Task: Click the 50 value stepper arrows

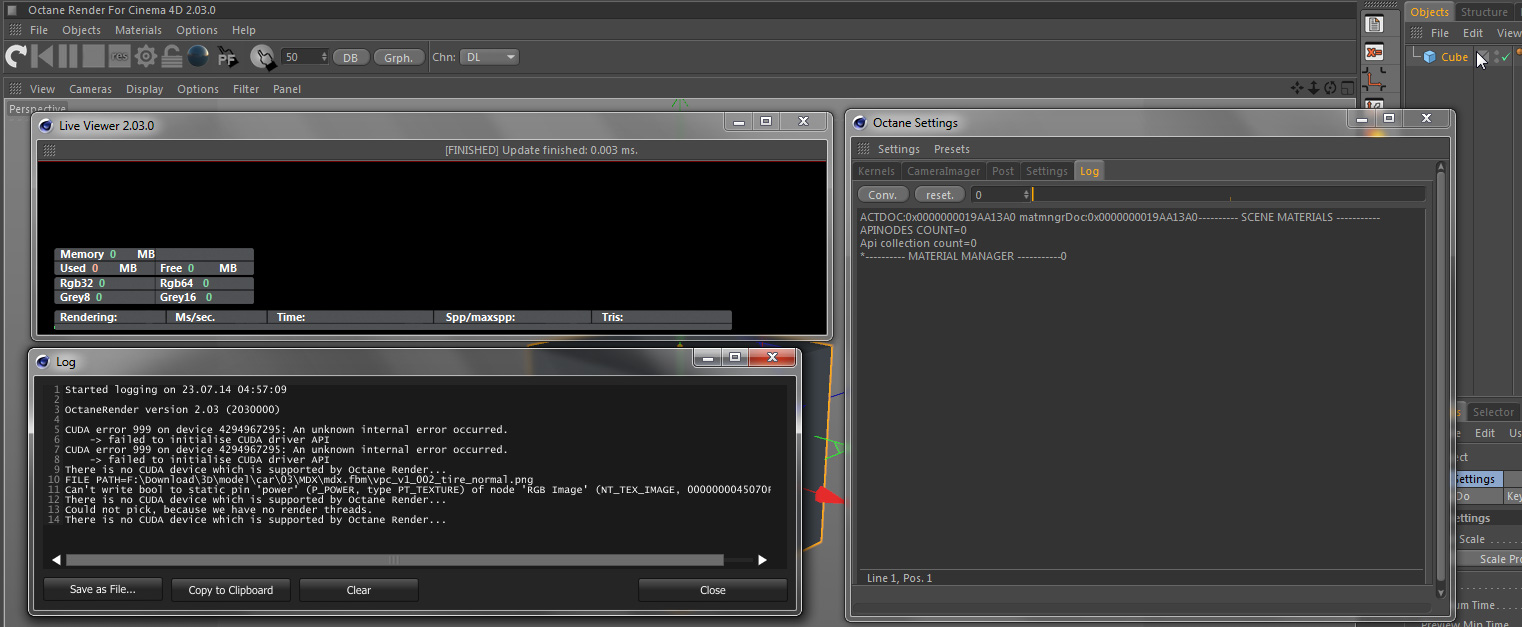Action: 324,57
